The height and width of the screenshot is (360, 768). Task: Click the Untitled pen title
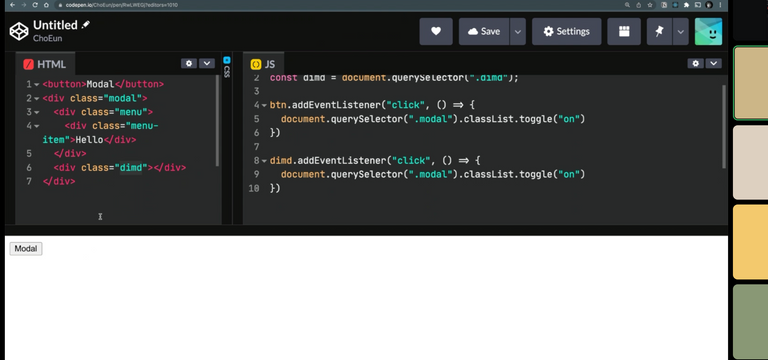point(55,25)
